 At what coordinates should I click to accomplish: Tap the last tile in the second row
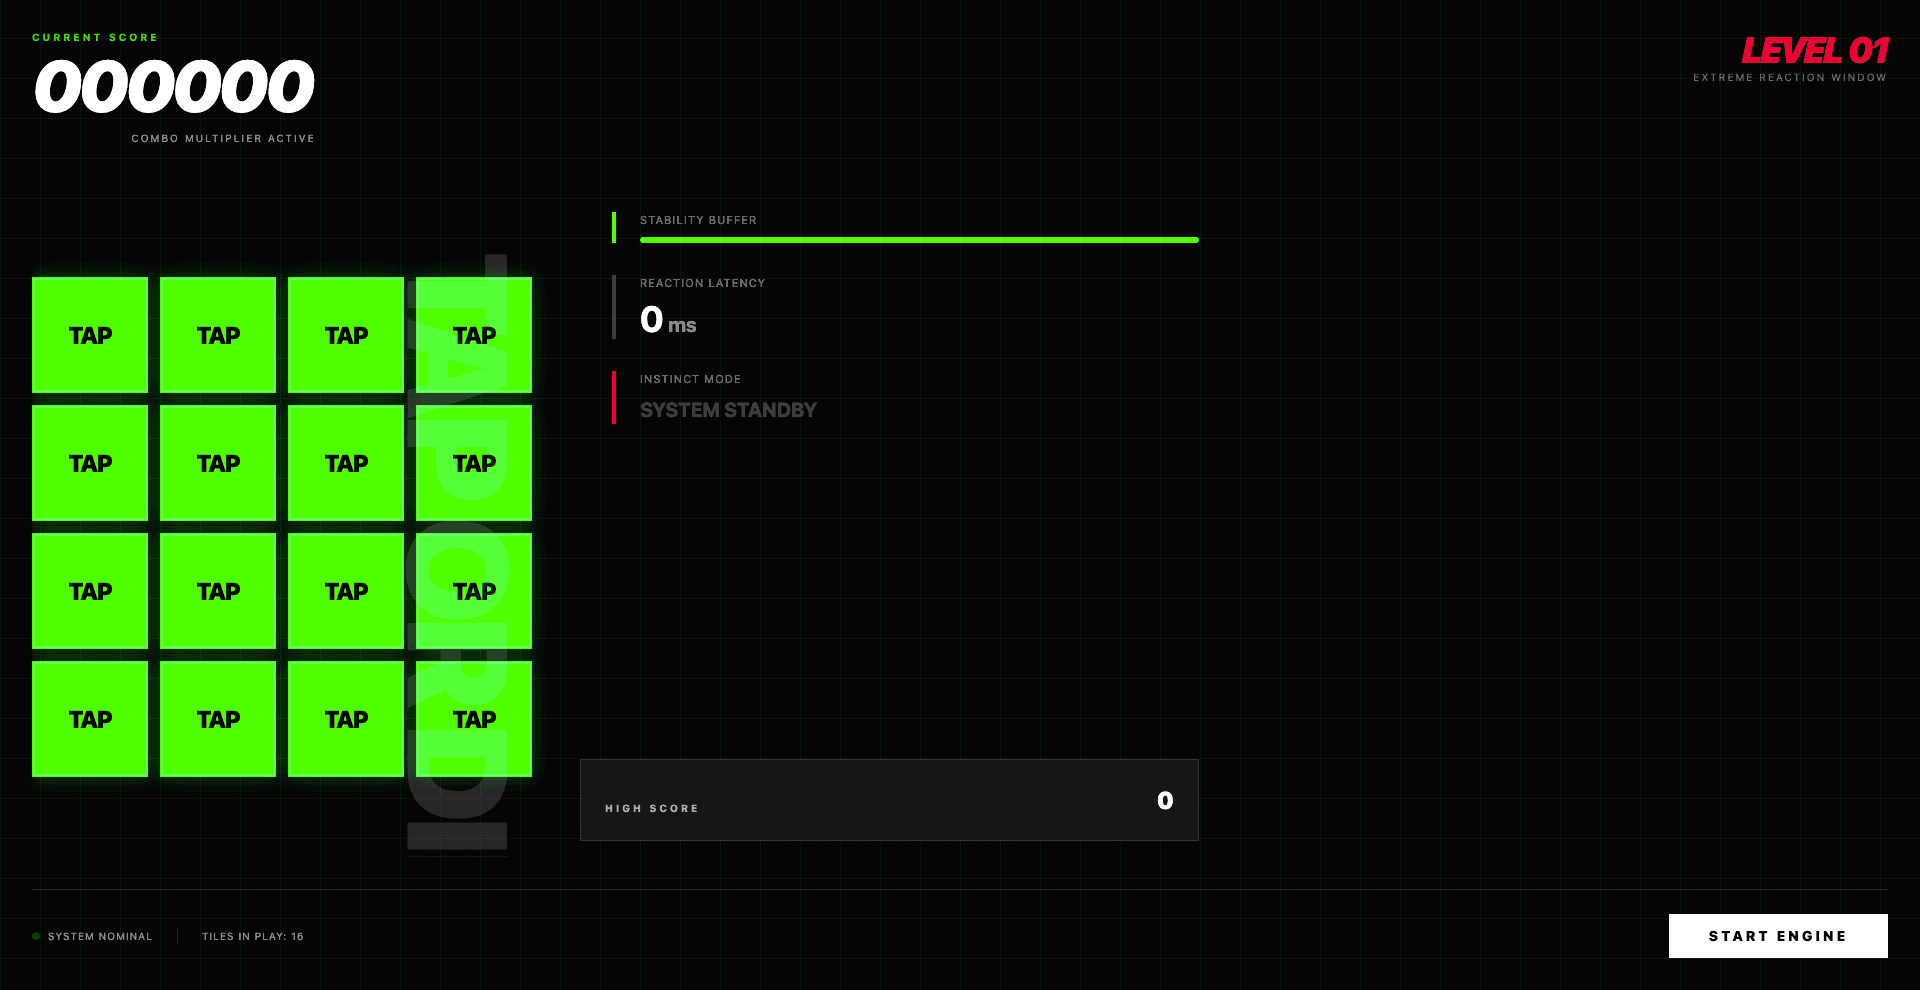tap(474, 463)
